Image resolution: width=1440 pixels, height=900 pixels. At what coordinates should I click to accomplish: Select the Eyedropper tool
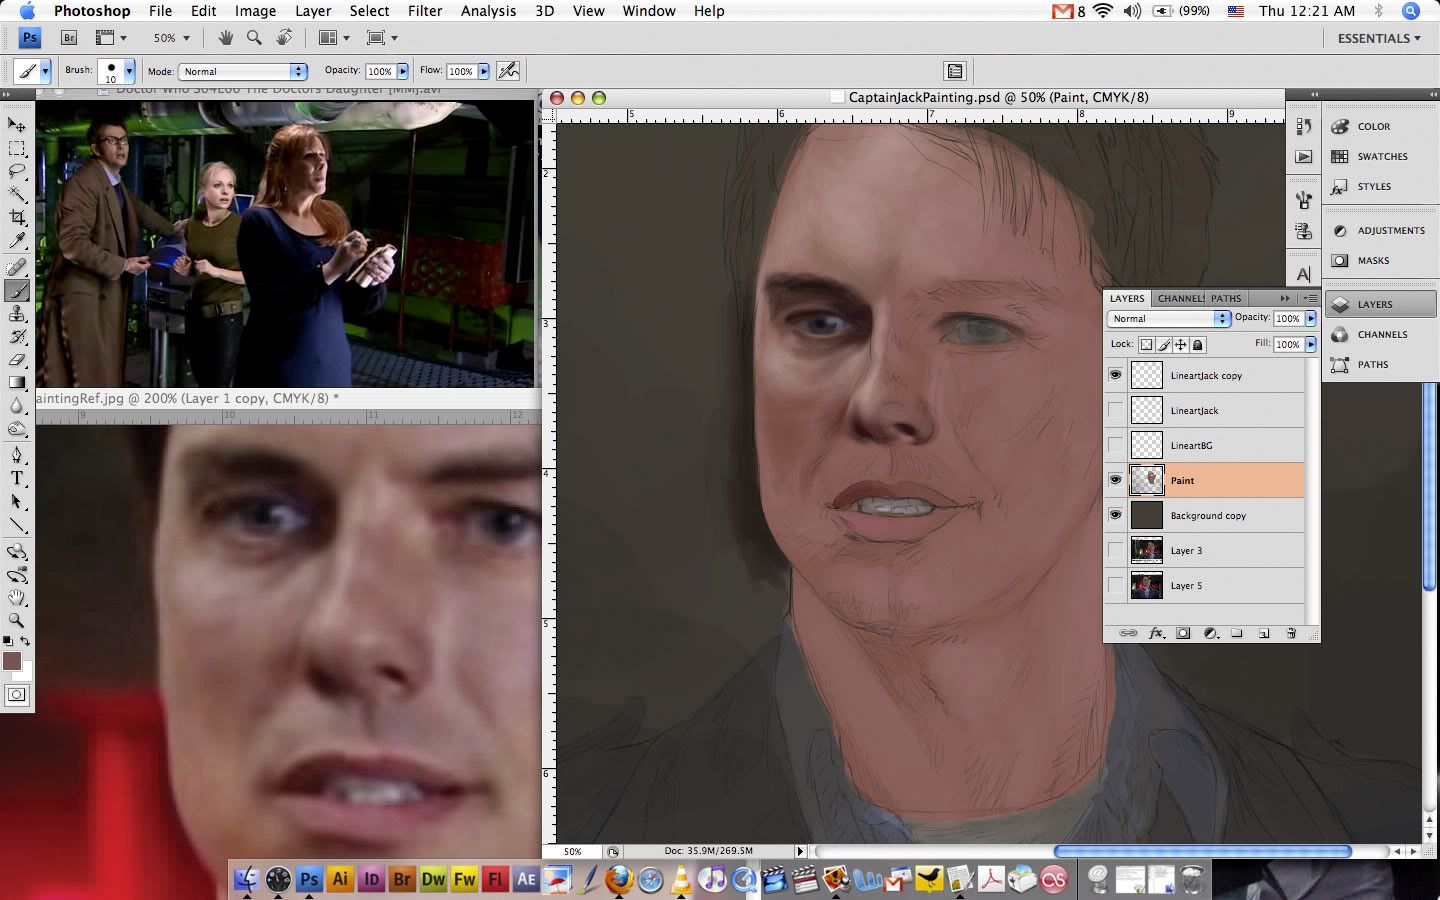click(x=17, y=241)
